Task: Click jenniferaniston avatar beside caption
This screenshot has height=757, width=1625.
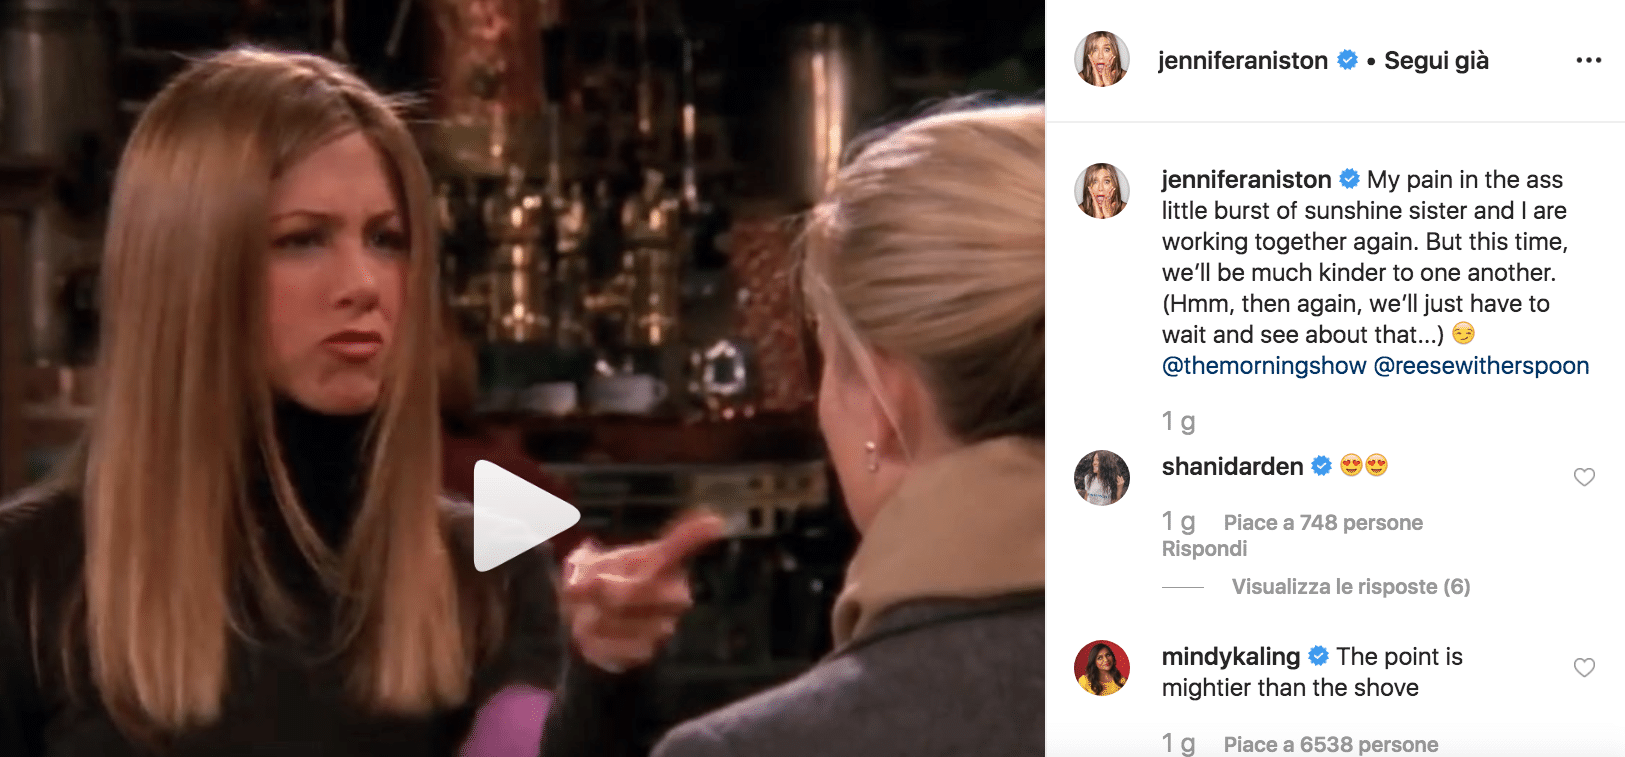Action: coord(1102,190)
